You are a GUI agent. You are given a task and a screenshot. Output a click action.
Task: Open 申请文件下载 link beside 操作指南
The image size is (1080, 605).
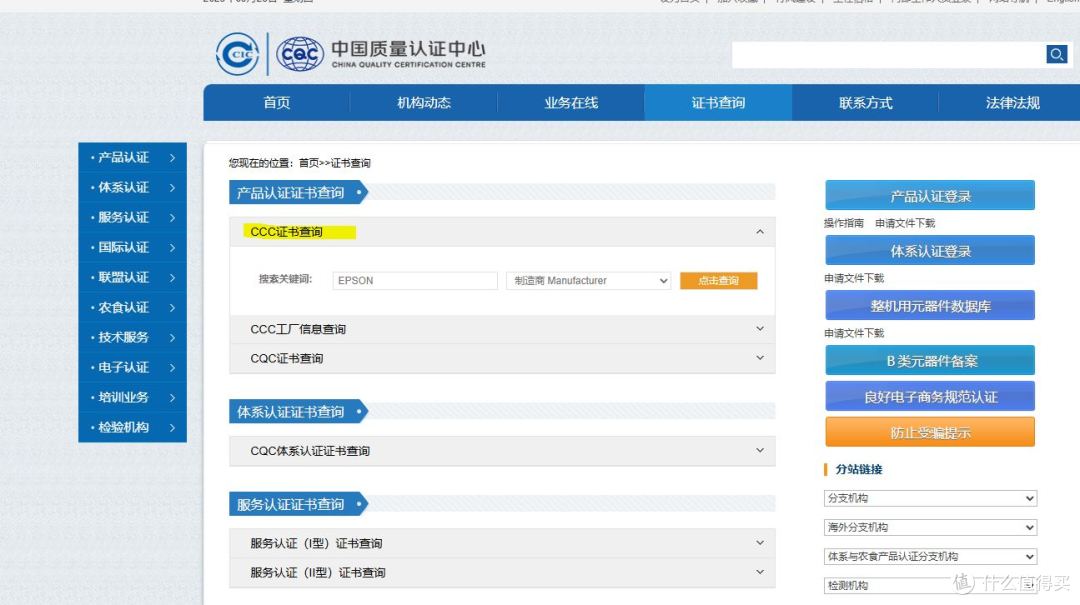(x=905, y=223)
